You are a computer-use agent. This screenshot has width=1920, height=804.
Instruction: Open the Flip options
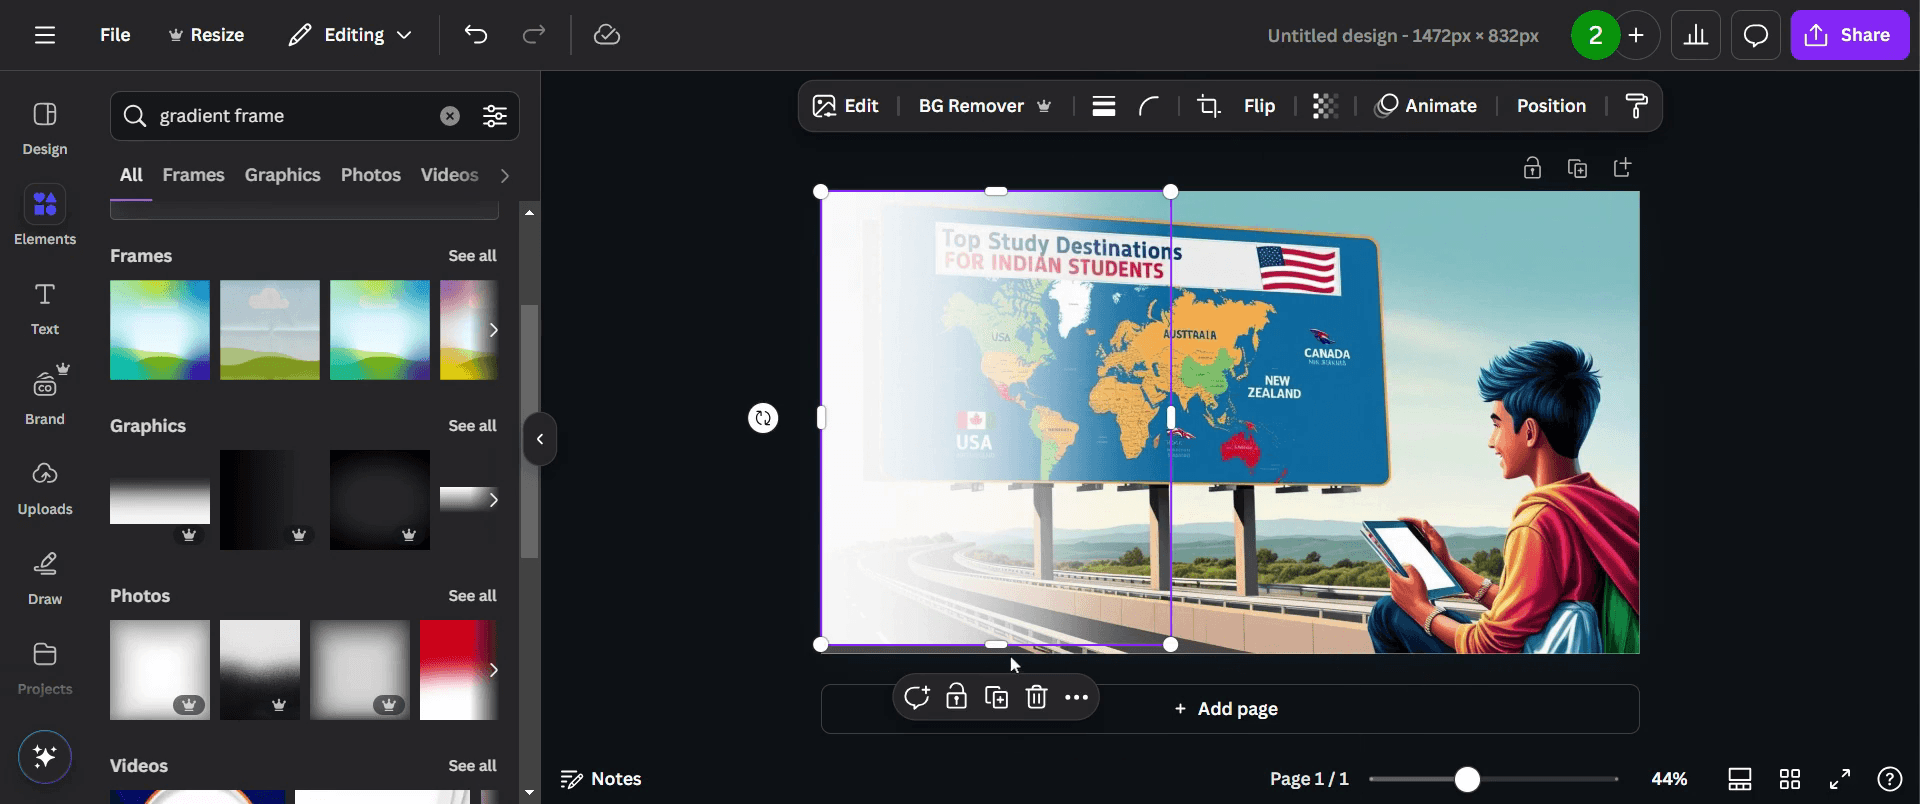coord(1259,106)
